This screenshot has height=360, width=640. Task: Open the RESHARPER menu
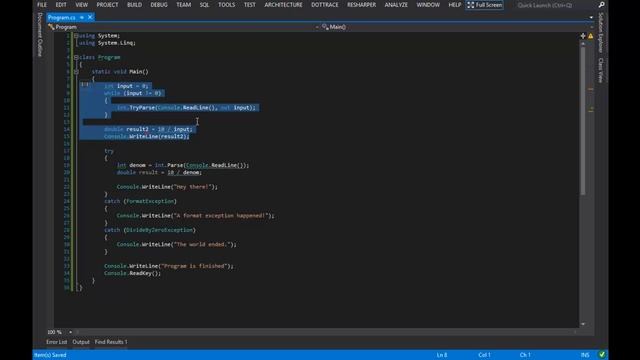click(361, 5)
